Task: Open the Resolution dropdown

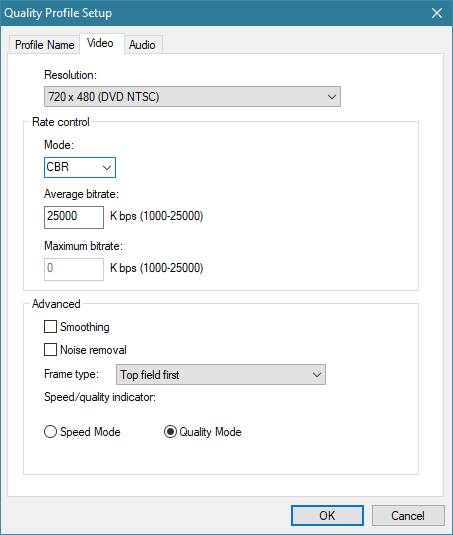Action: point(192,97)
